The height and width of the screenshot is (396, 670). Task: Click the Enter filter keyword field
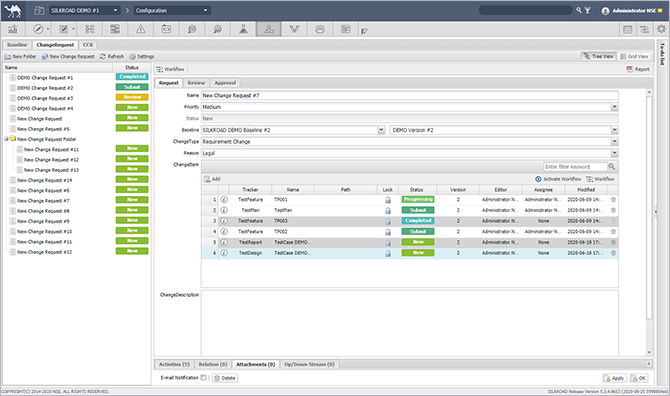pyautogui.click(x=575, y=167)
